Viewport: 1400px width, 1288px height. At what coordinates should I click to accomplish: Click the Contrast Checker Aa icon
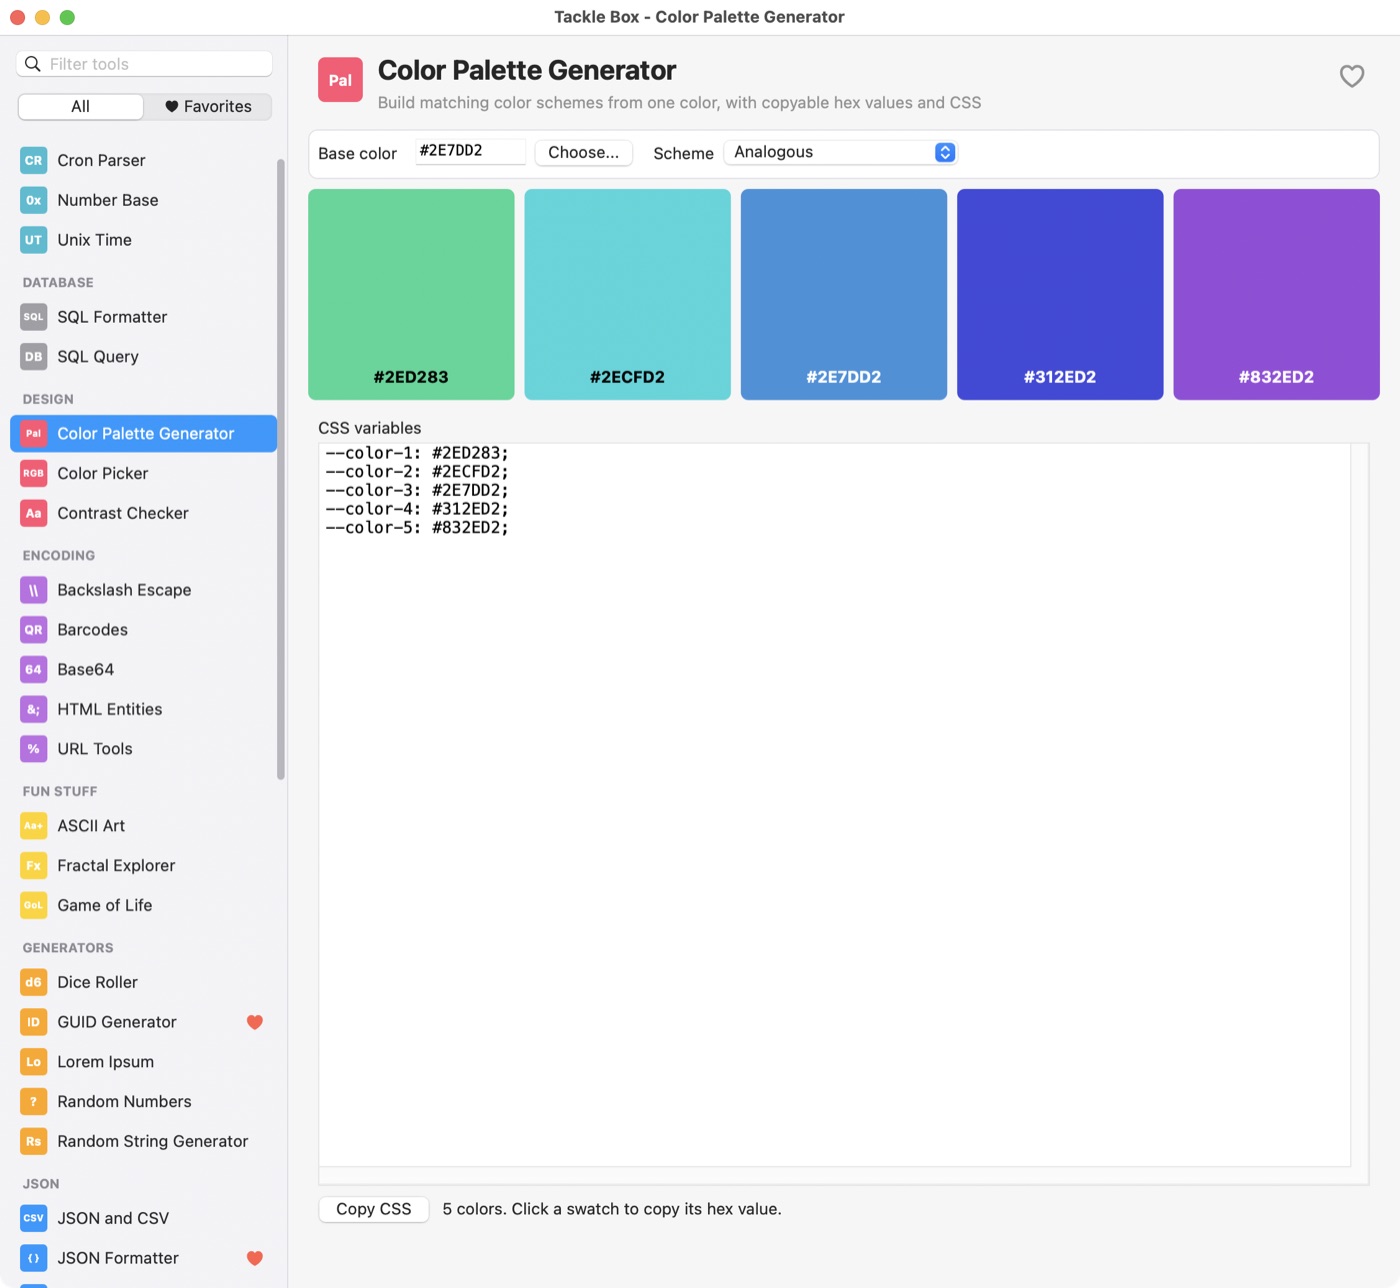[33, 513]
